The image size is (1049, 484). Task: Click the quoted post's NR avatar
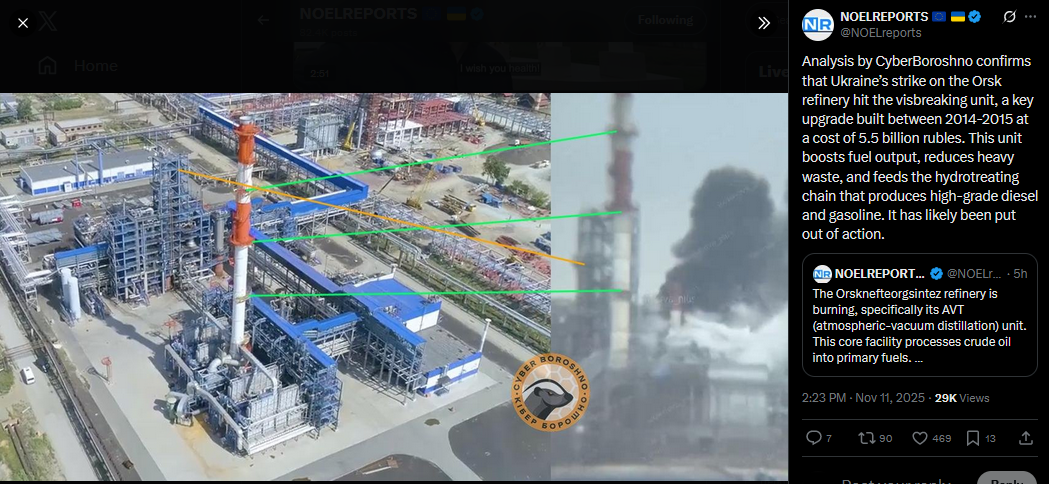[x=822, y=273]
